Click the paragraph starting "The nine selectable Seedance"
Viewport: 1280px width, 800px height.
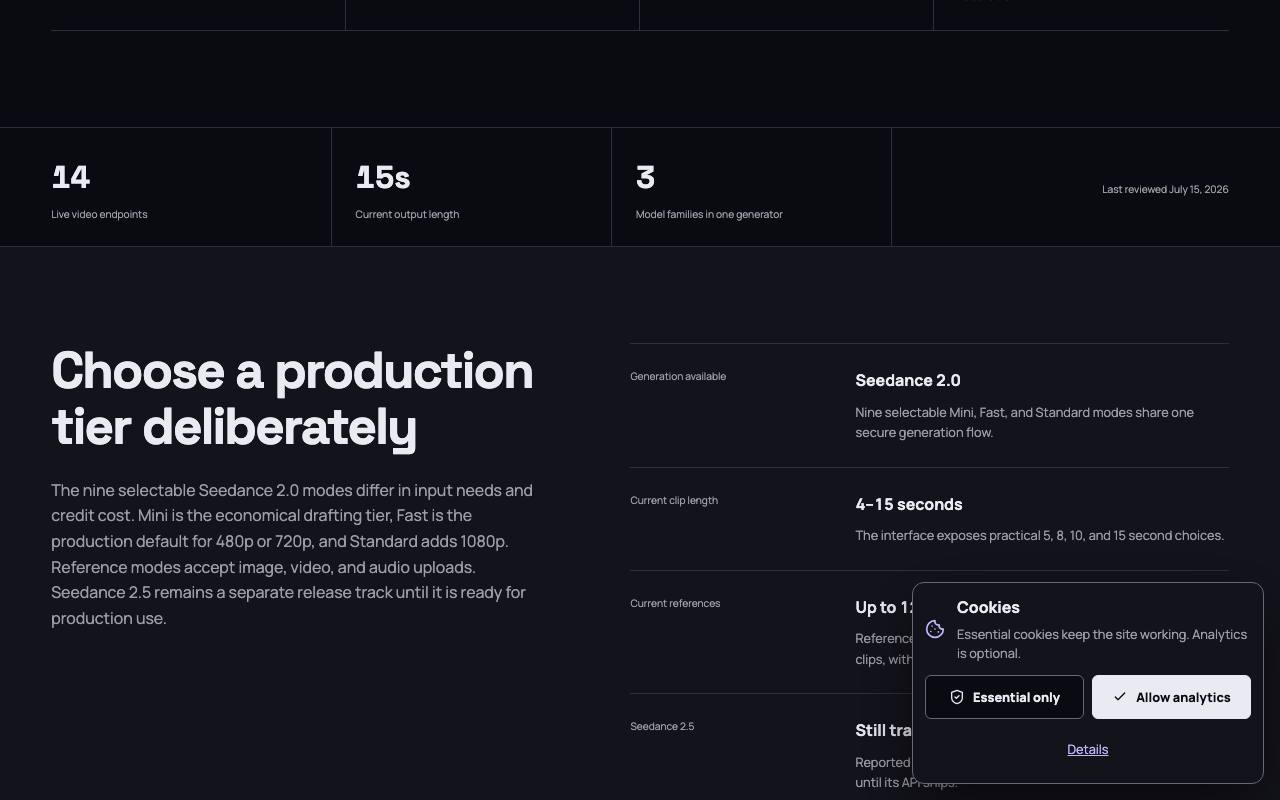[x=292, y=554]
